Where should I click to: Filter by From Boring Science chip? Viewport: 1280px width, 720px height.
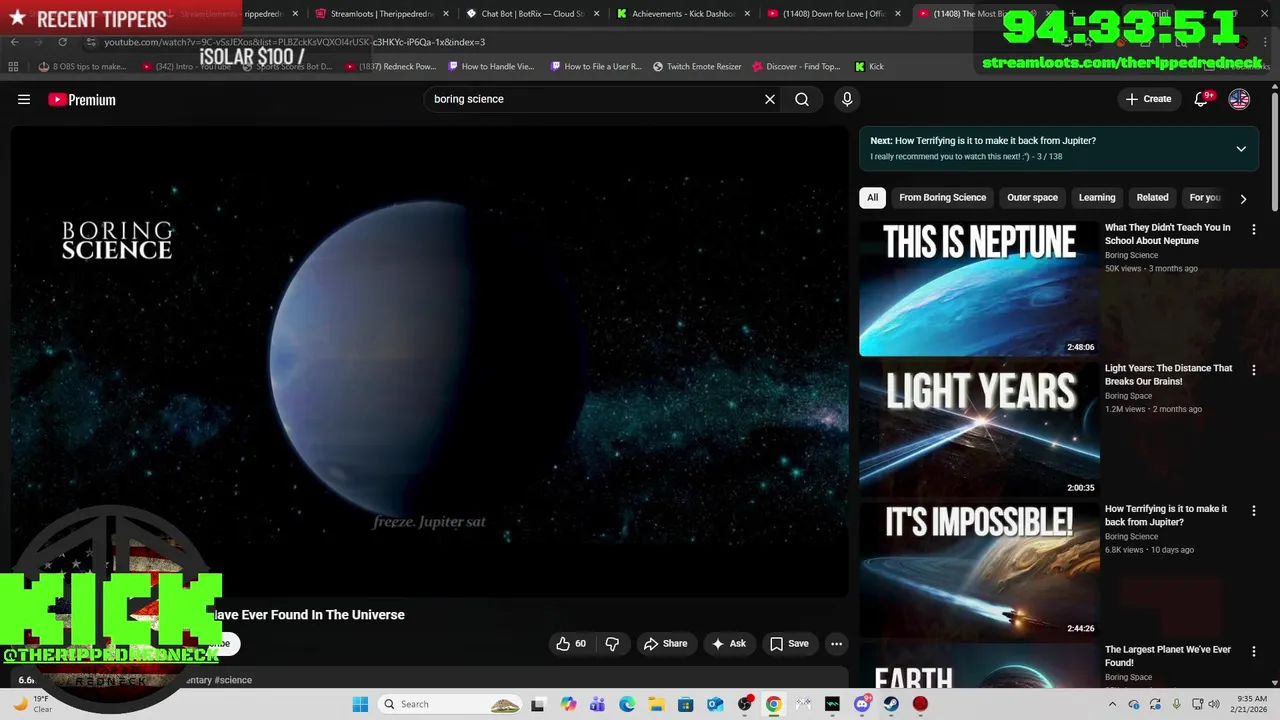(942, 198)
